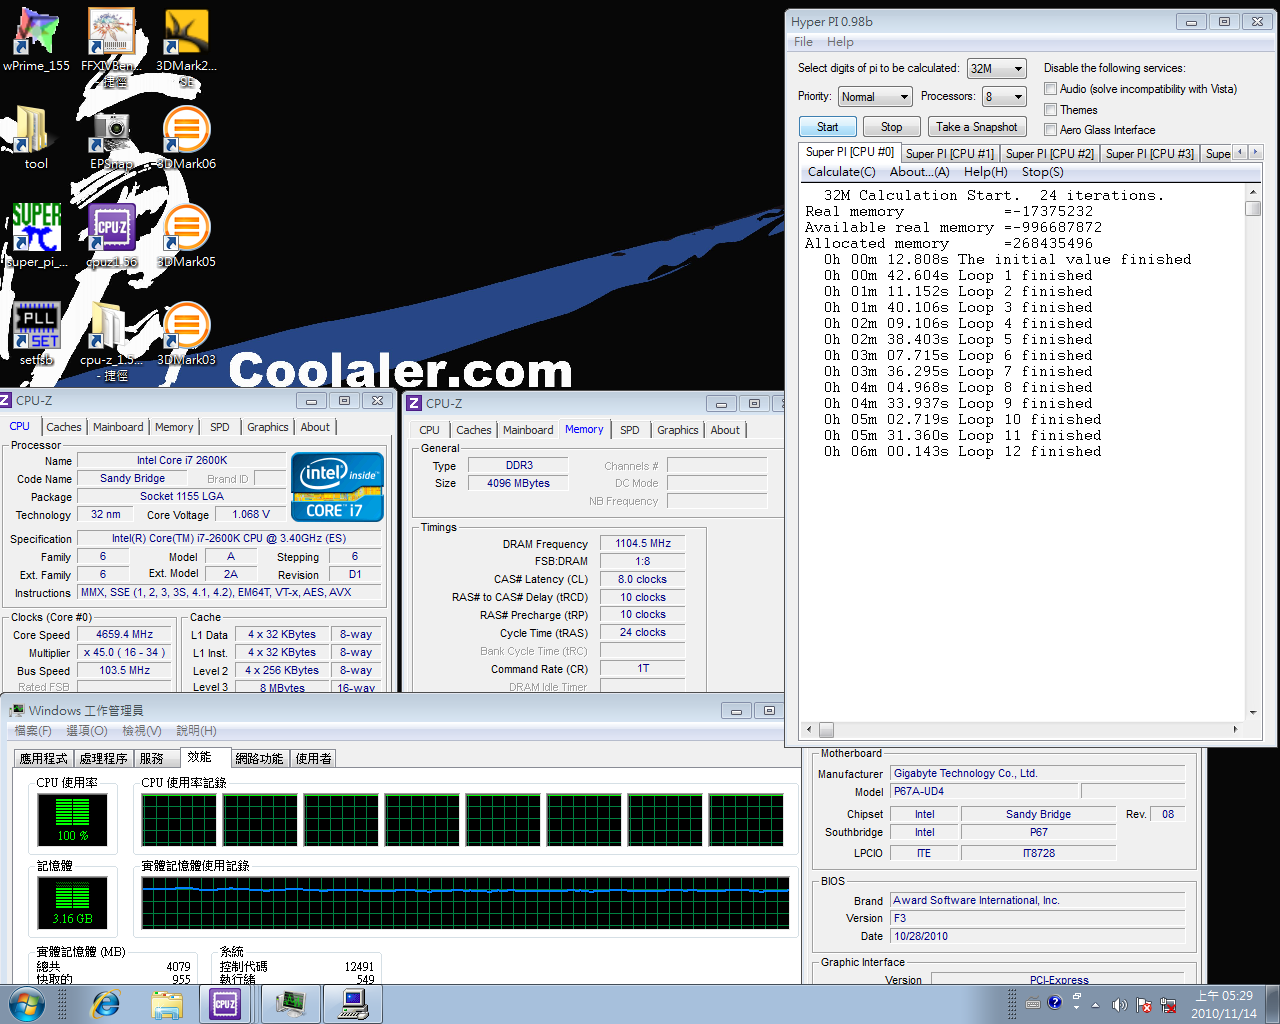Enable Audio service disabling checkbox
This screenshot has height=1024, width=1280.
point(1050,89)
